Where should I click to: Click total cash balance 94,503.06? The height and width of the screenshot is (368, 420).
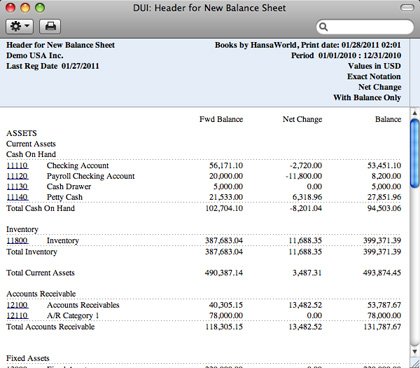click(x=384, y=208)
